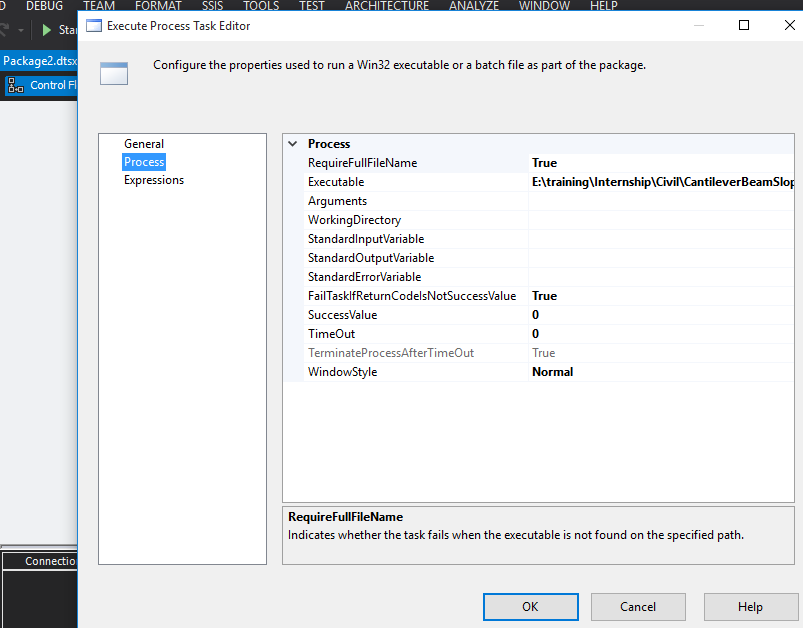803x628 pixels.
Task: Open the caret dropdown beside the redo arrow
Action: pos(20,30)
